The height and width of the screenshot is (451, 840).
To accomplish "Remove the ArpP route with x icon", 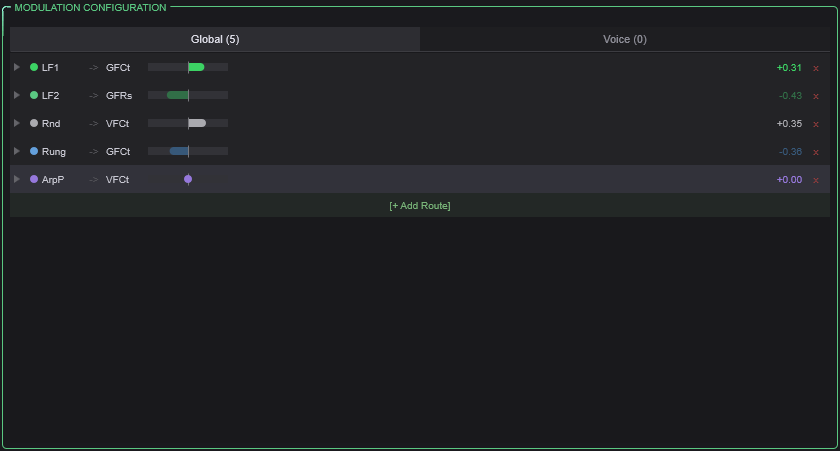I will coord(816,180).
